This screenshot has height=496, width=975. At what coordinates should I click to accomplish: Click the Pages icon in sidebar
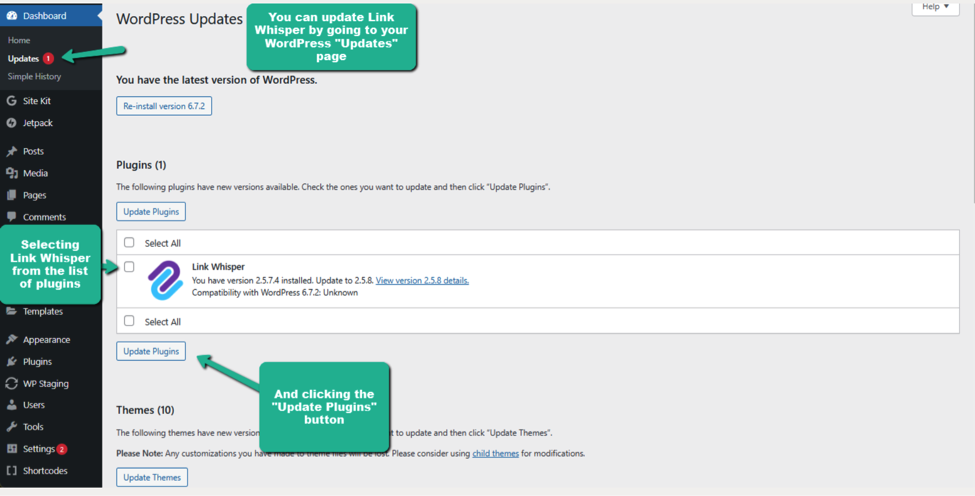[11, 195]
